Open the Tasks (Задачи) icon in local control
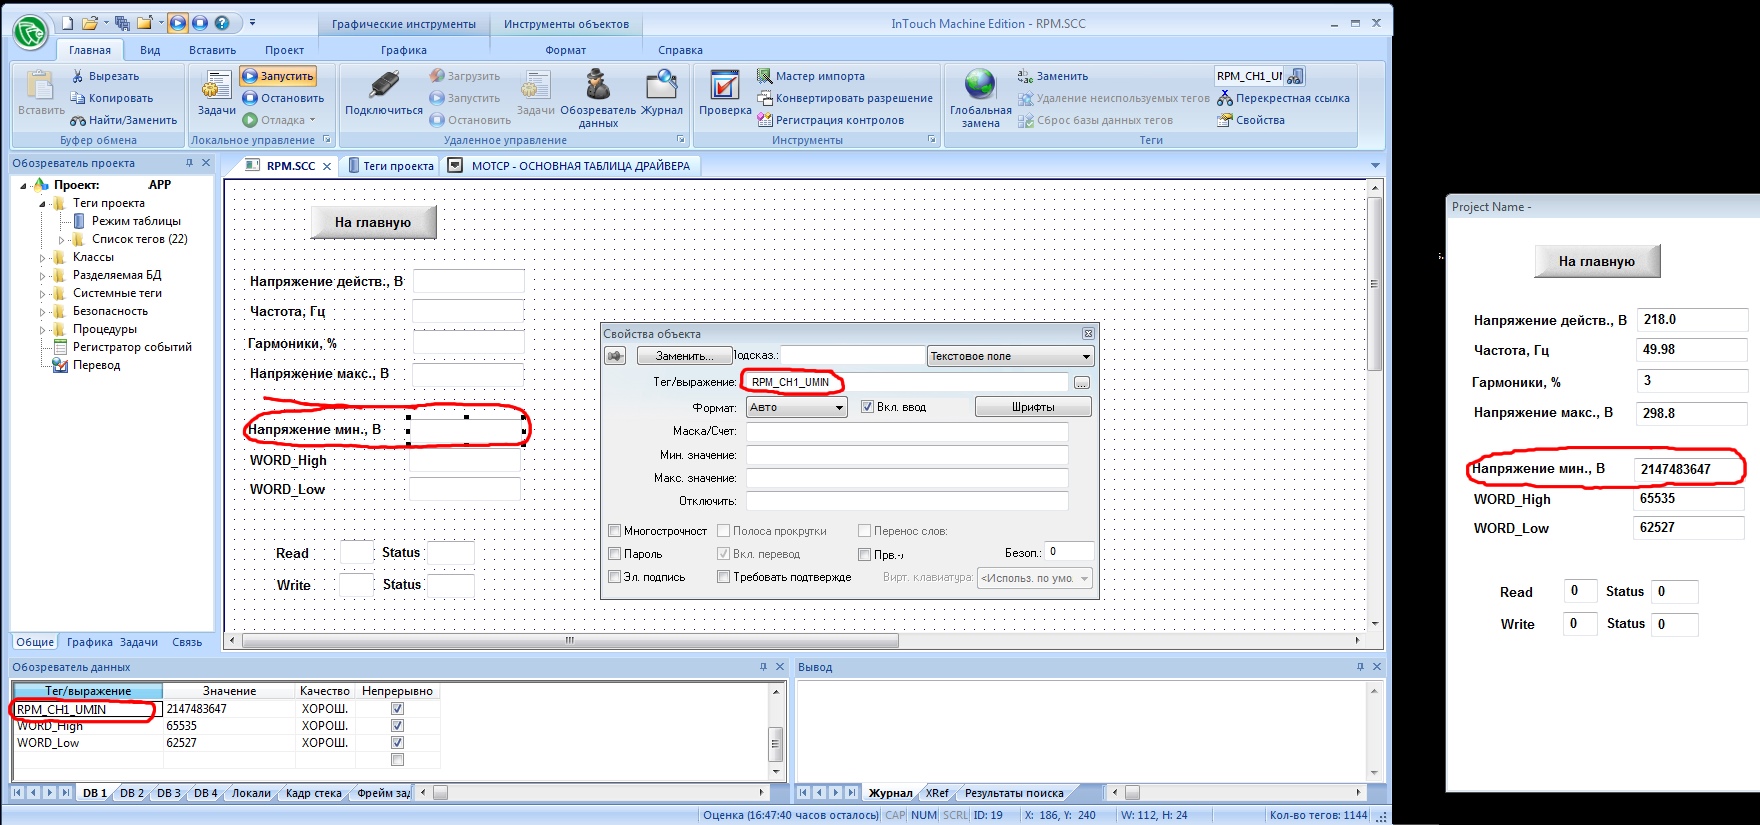Image resolution: width=1760 pixels, height=825 pixels. (x=216, y=90)
